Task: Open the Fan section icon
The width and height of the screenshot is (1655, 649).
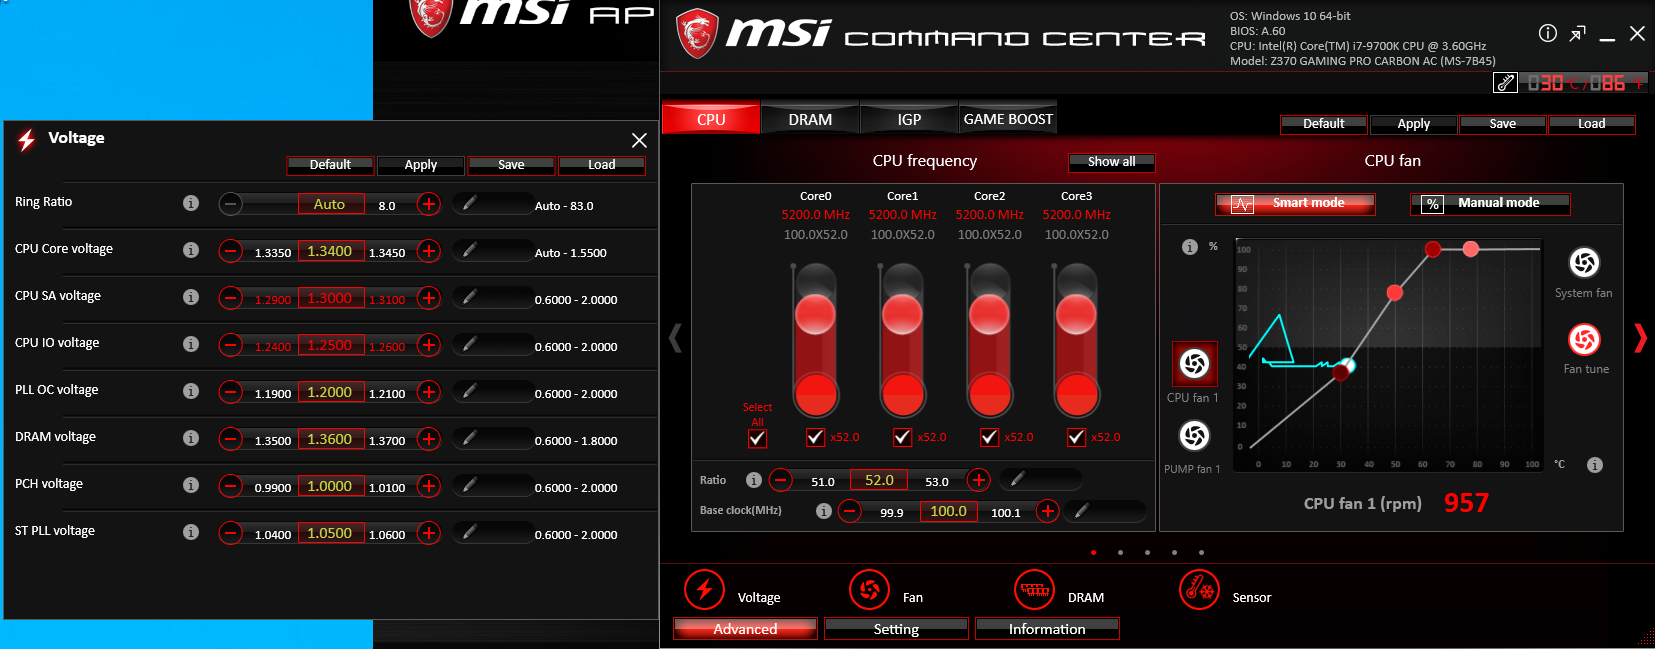Action: (x=869, y=589)
